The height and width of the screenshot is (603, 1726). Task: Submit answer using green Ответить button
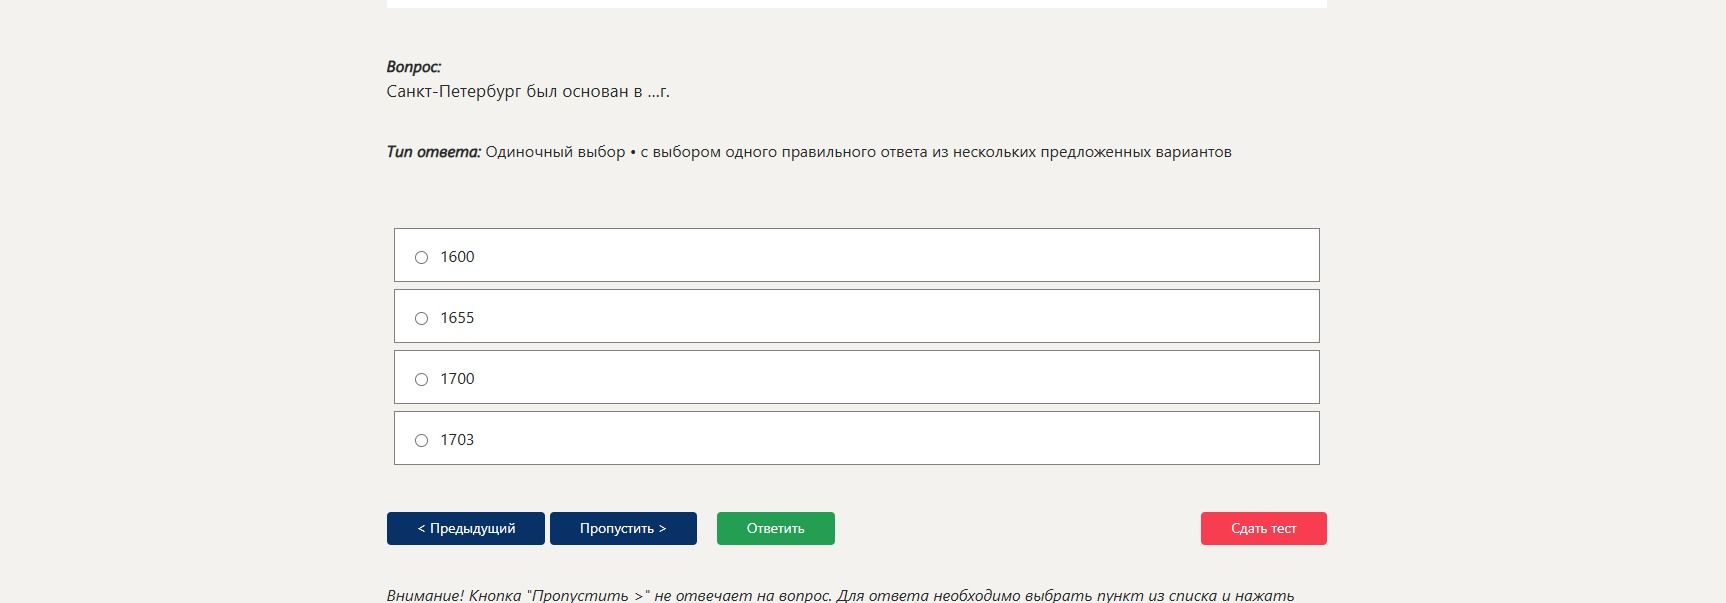point(776,528)
